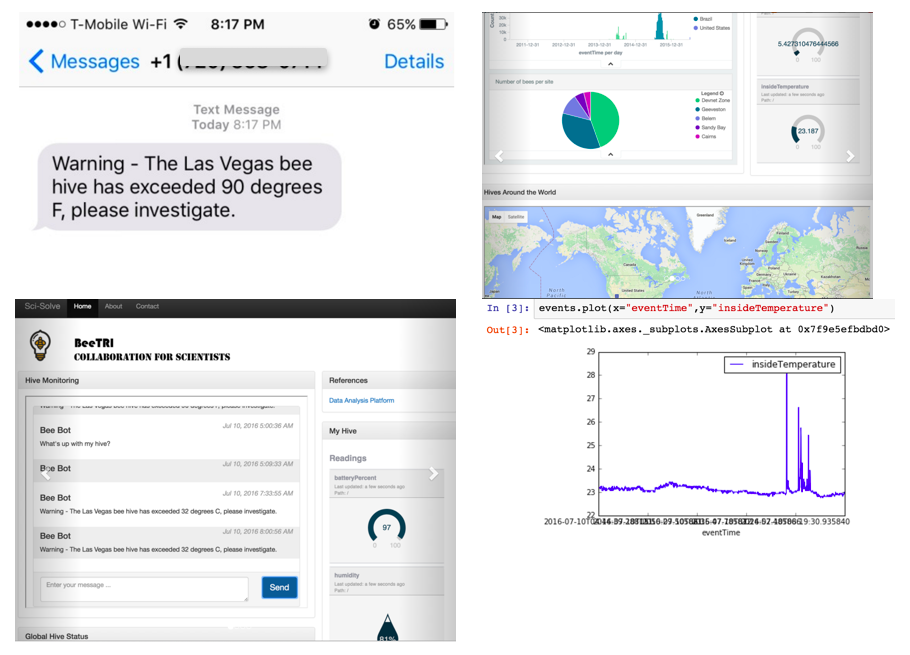Click the right carousel arrow beside batteryPercent reading
Image resolution: width=910 pixels, height=655 pixels.
434,473
